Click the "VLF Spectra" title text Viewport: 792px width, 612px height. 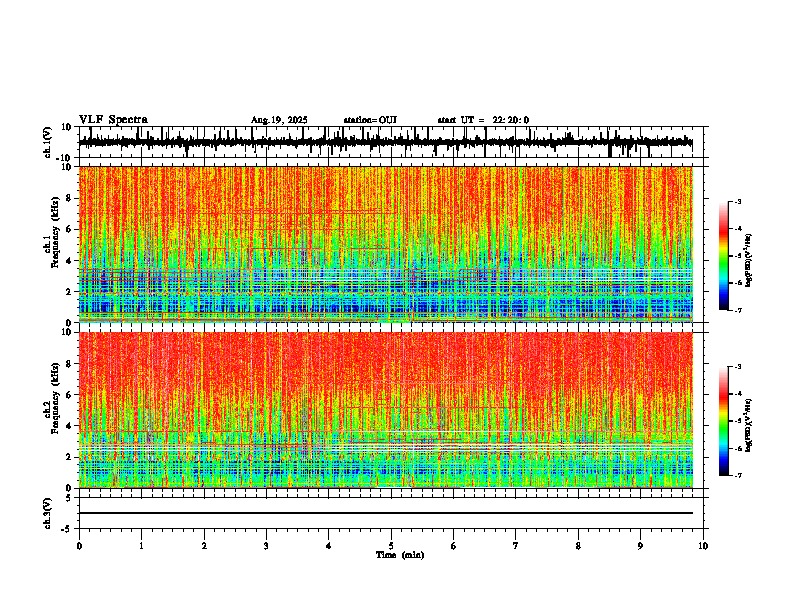click(x=113, y=120)
